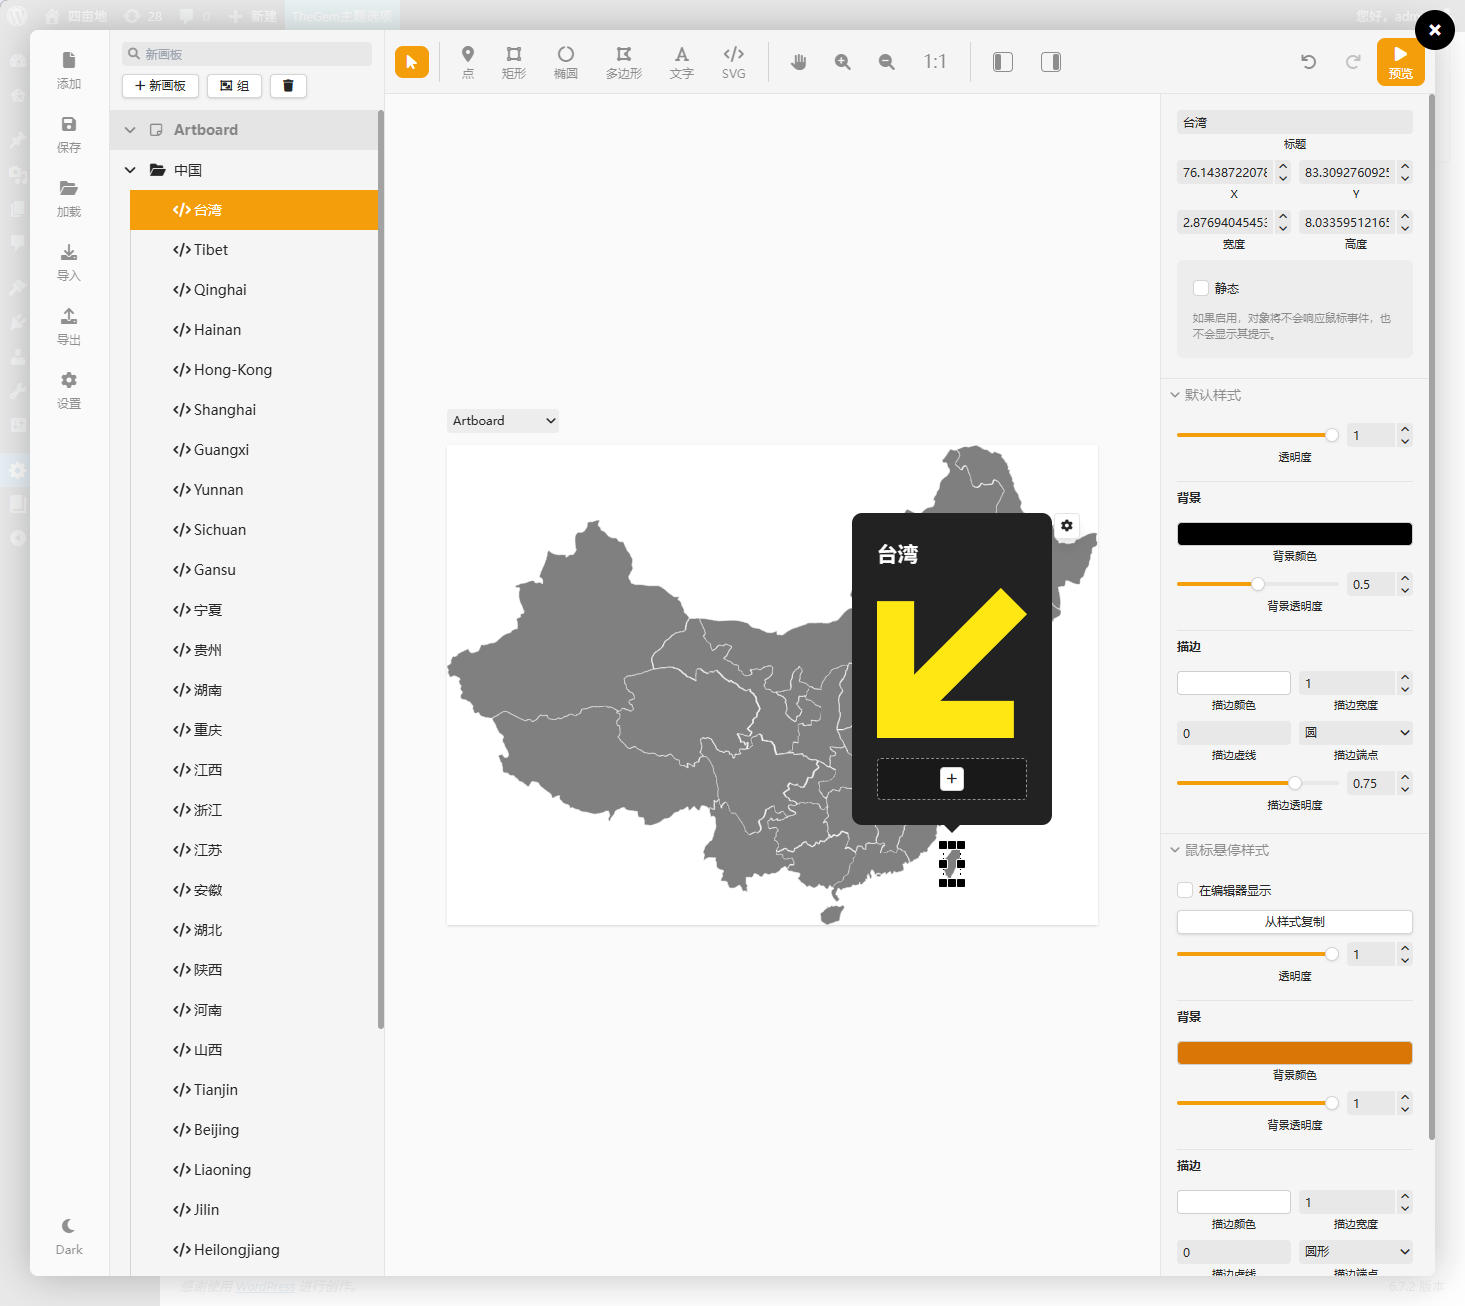Select the pointer selection tool
This screenshot has width=1465, height=1306.
click(x=411, y=62)
